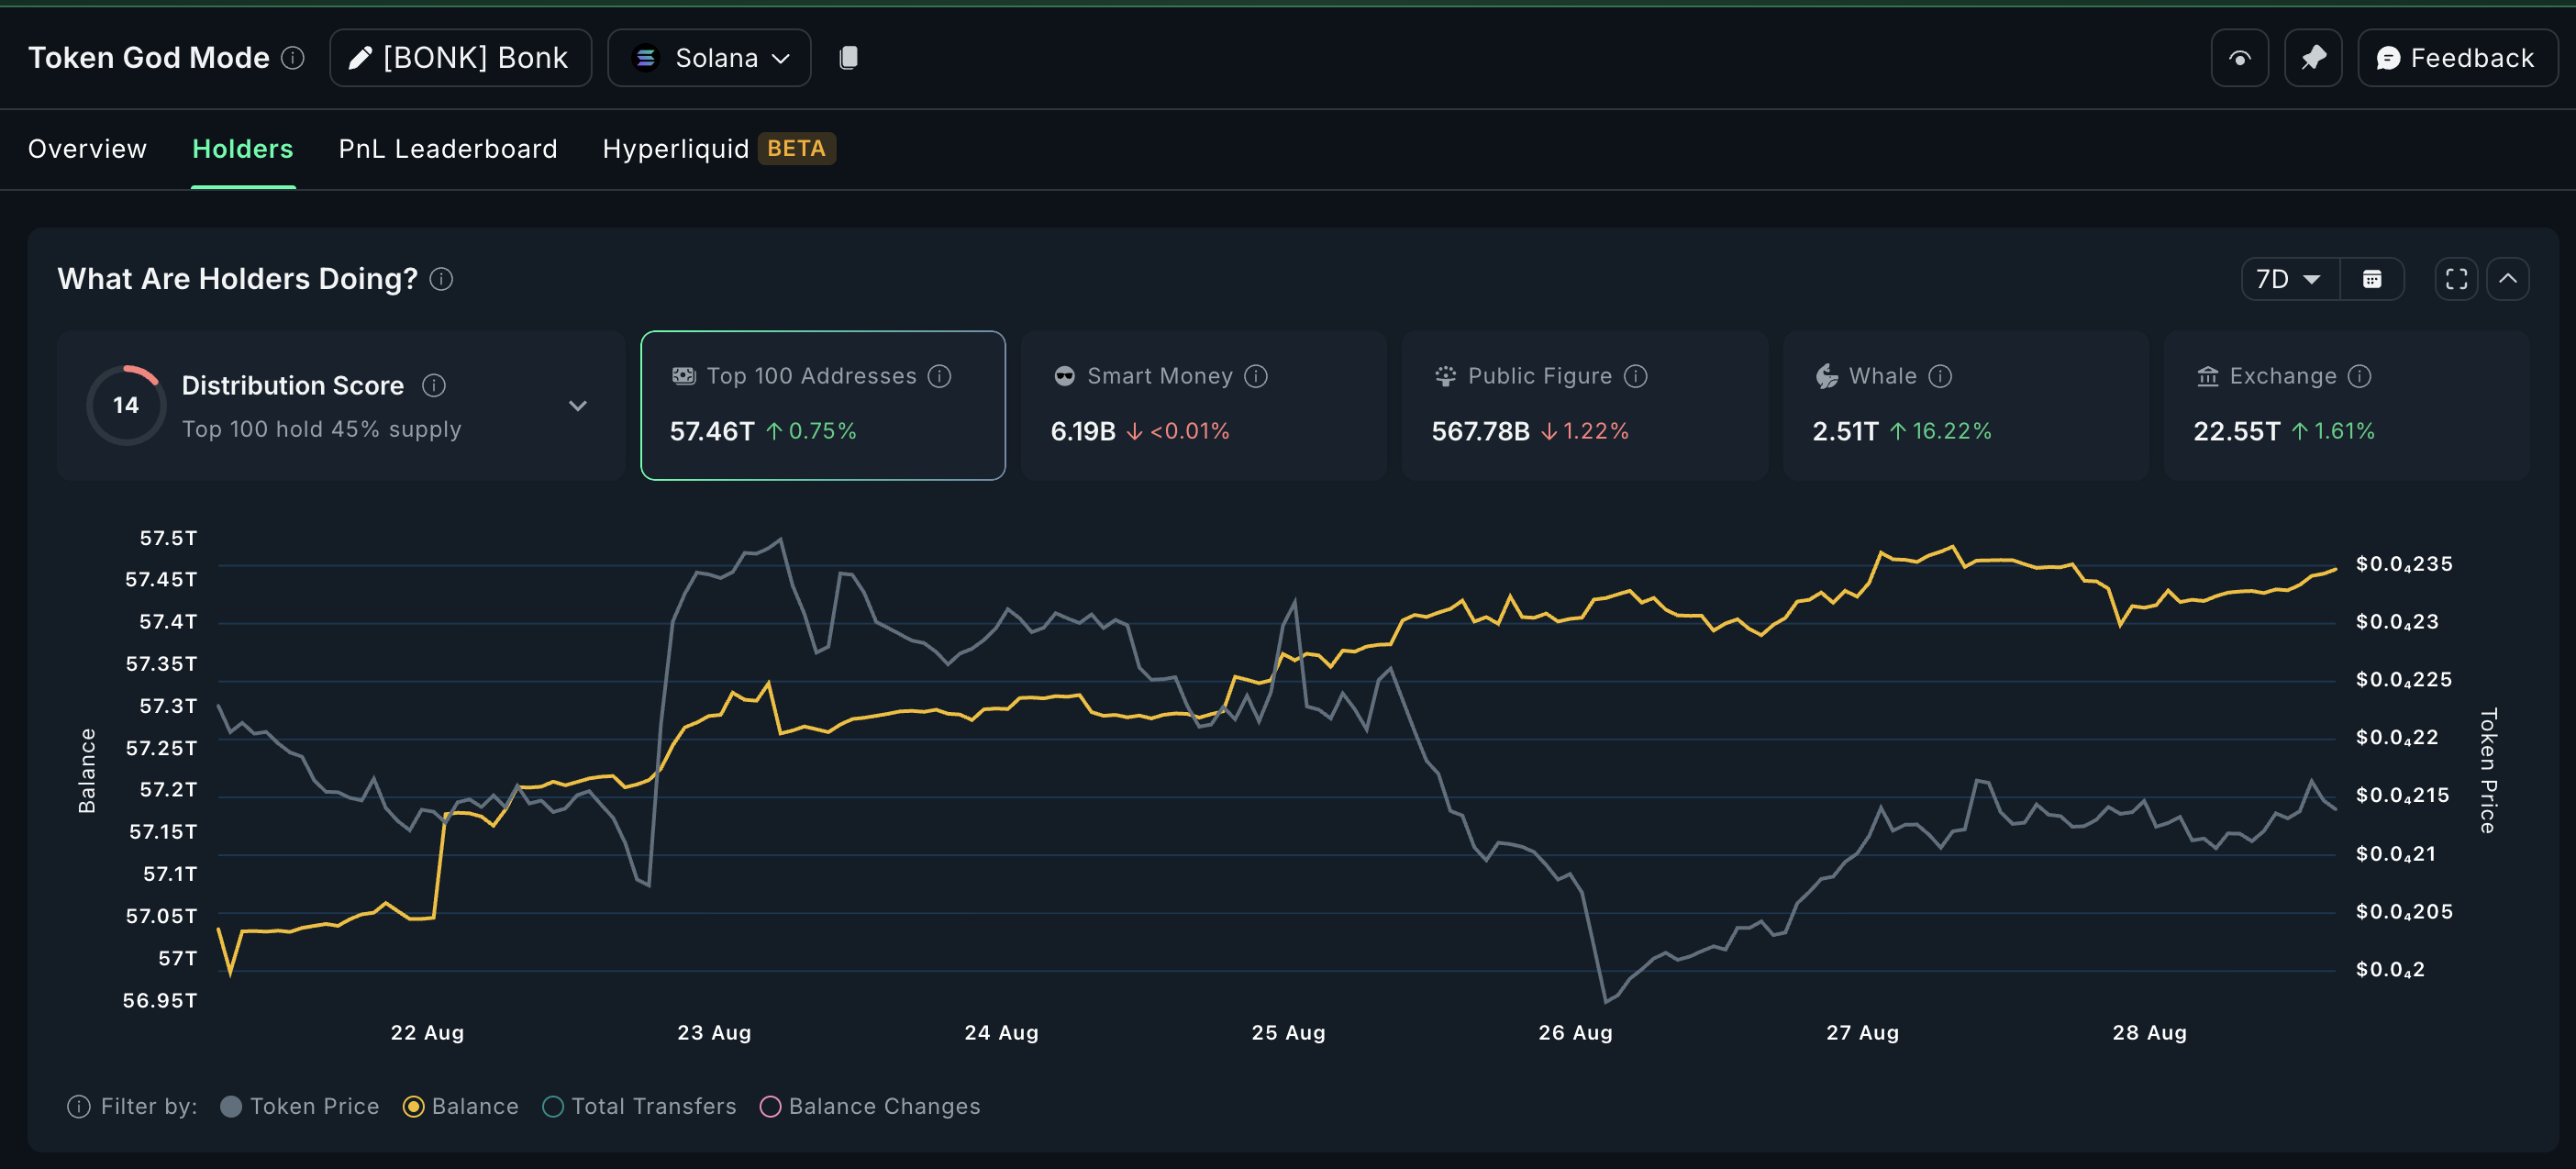
Task: Click the info icon beside Token God Mode
Action: click(x=293, y=58)
